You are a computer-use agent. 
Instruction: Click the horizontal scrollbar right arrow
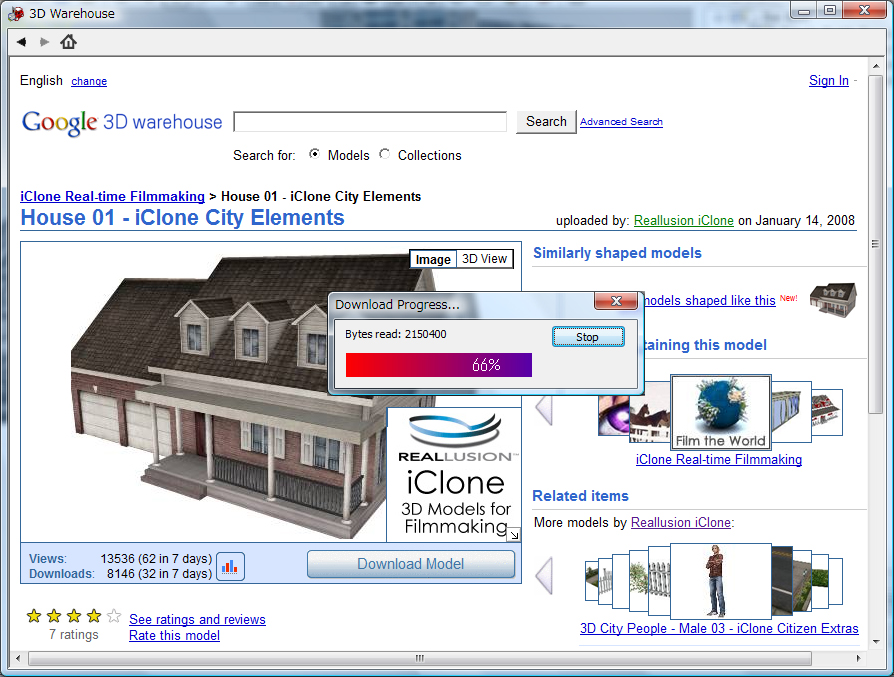point(859,658)
